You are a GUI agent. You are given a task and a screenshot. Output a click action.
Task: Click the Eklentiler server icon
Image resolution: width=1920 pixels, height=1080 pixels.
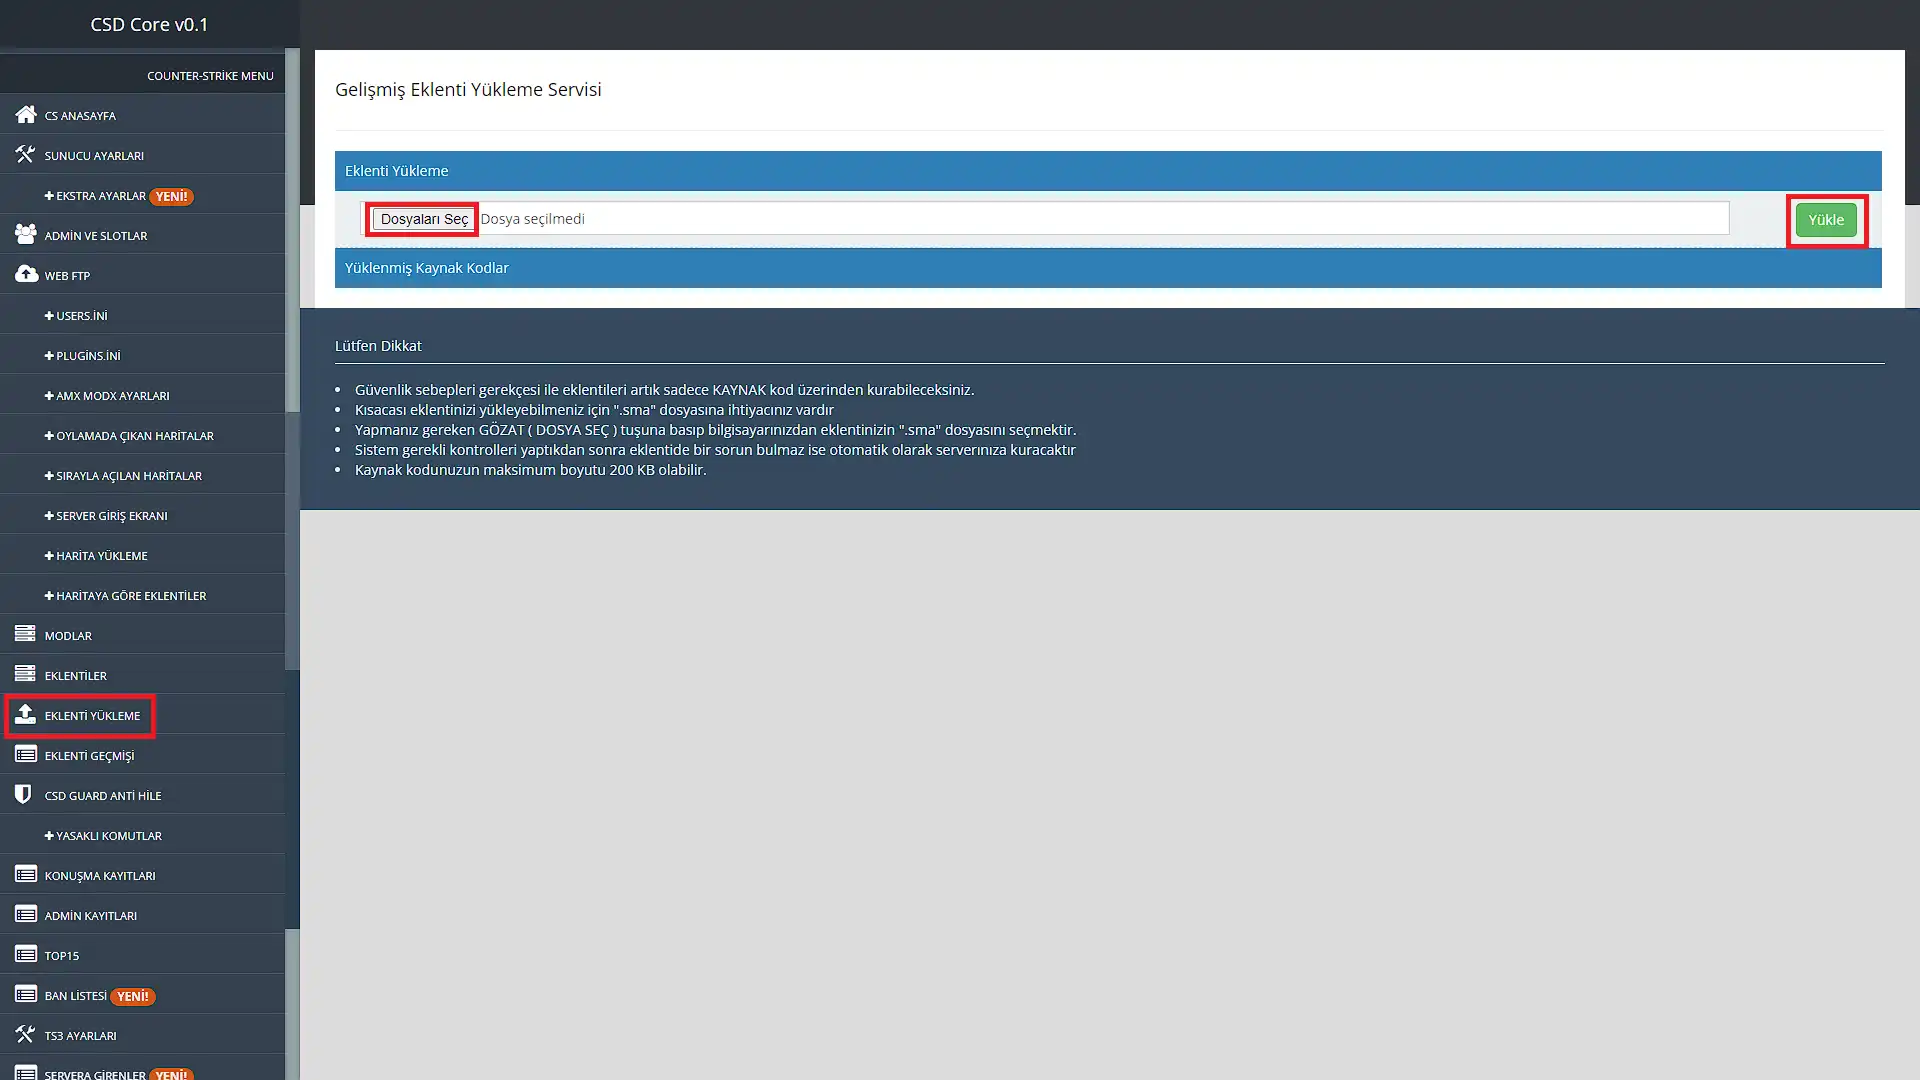point(26,674)
